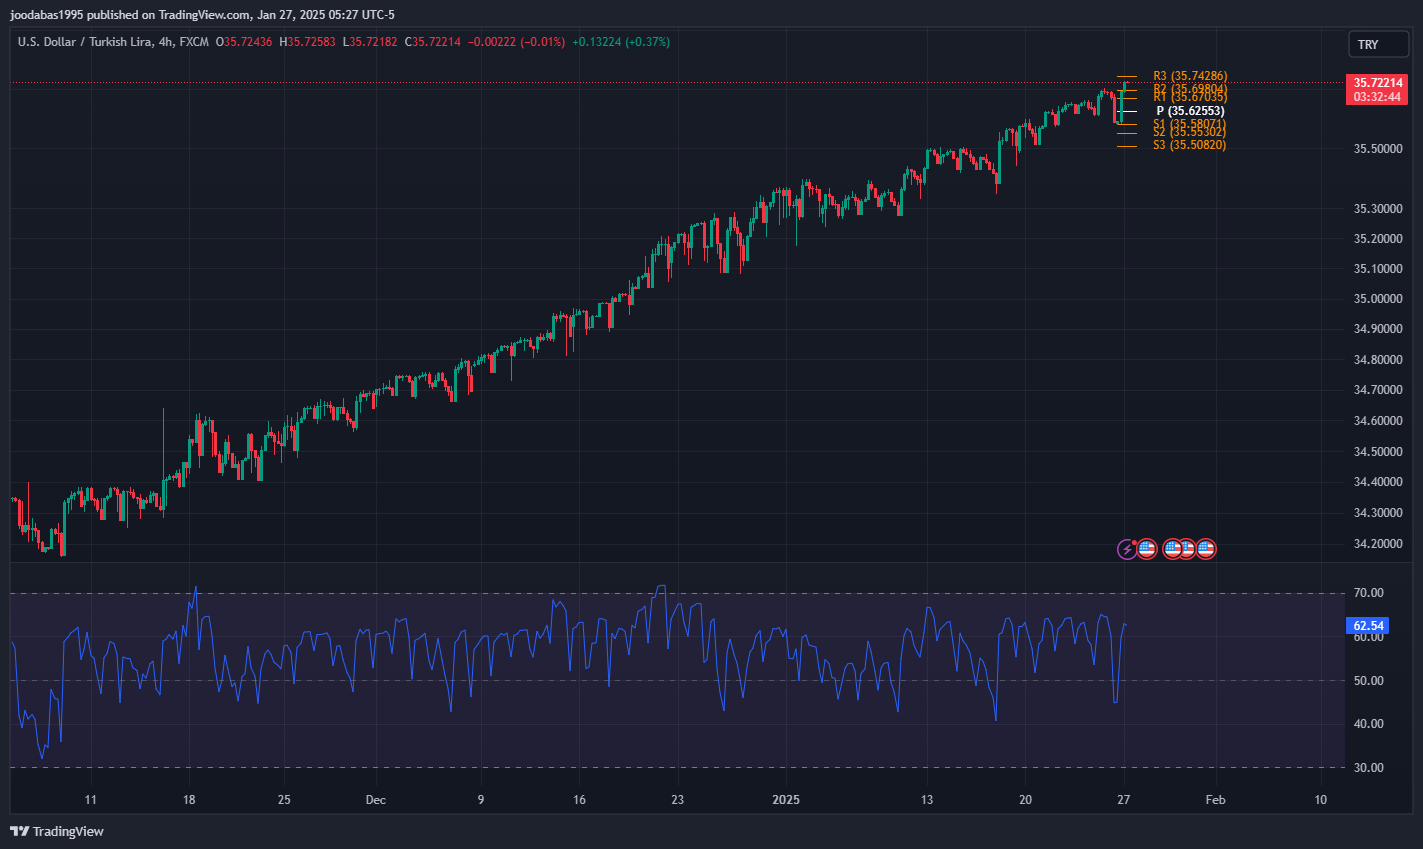Click the 2025 marker on time axis
The image size is (1423, 849).
click(x=786, y=800)
